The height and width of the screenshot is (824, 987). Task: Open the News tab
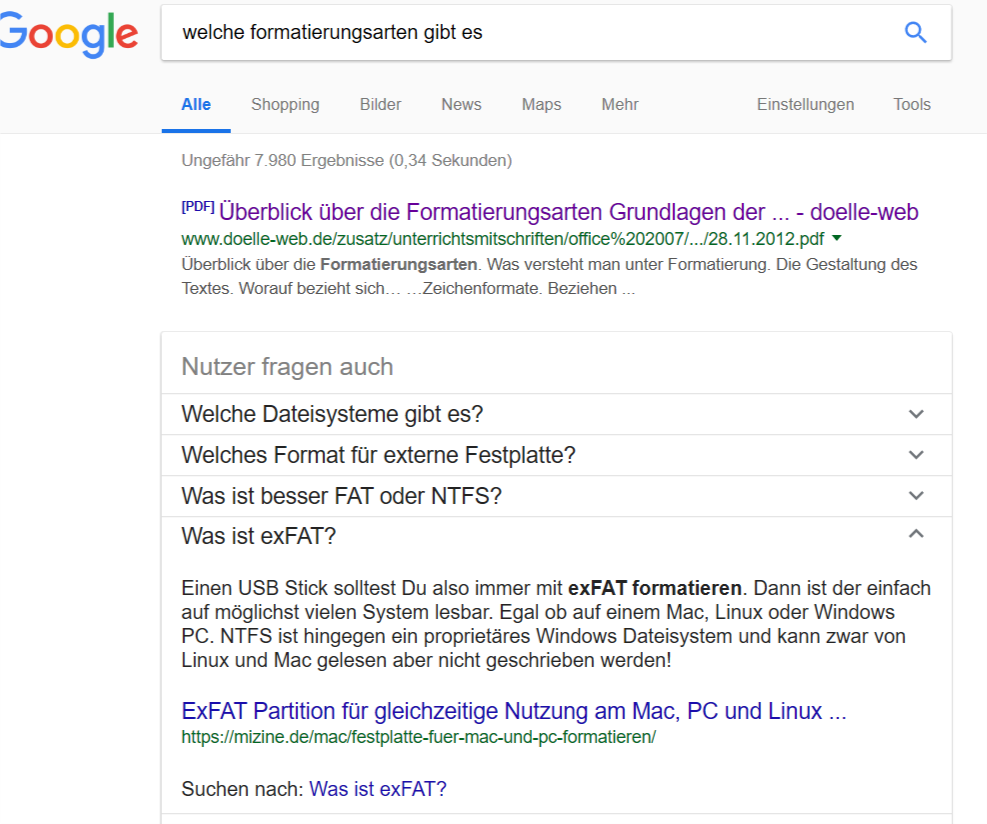[461, 104]
